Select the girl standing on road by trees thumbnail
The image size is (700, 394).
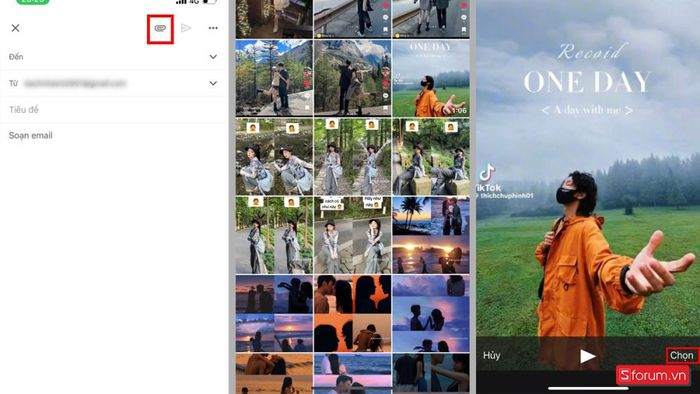(x=274, y=235)
